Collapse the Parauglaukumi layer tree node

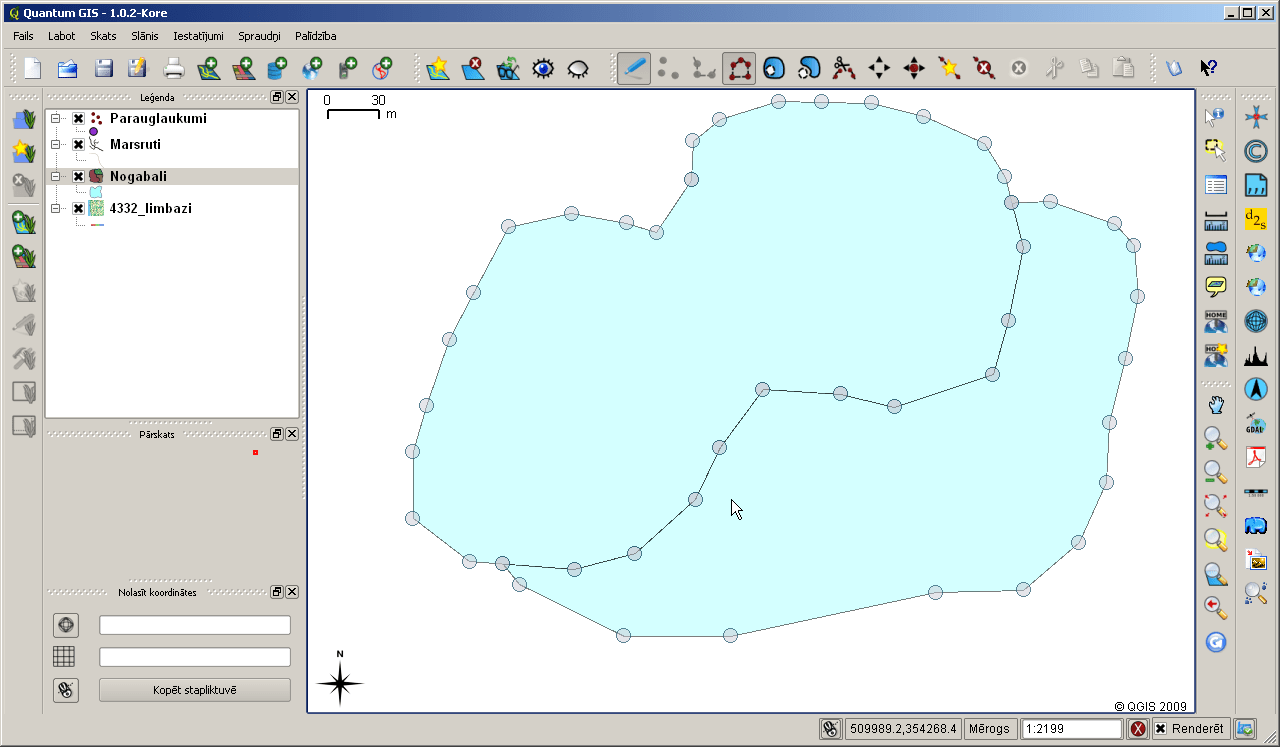[57, 119]
